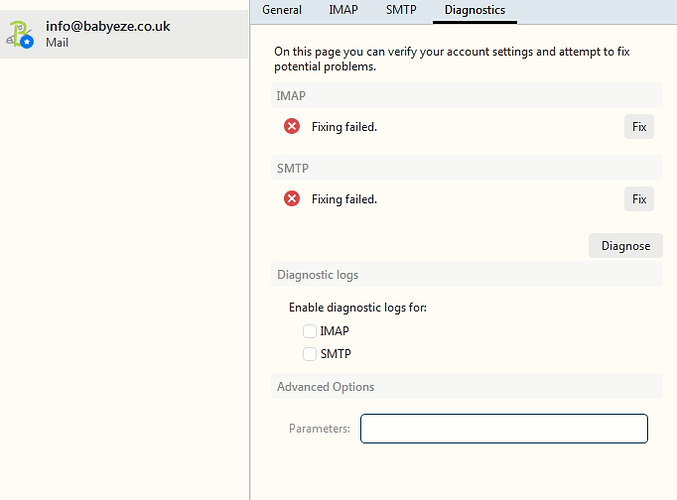Click the SMTP 'Fixing failed.' status text
The width and height of the screenshot is (677, 500).
[x=344, y=199]
